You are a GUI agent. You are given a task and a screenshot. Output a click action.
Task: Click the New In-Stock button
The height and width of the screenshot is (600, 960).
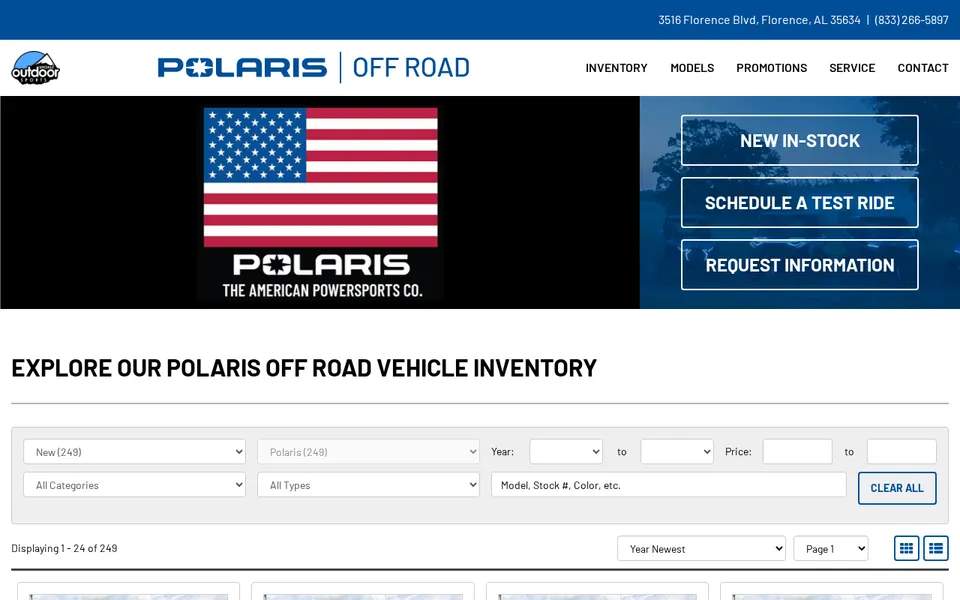(x=800, y=140)
